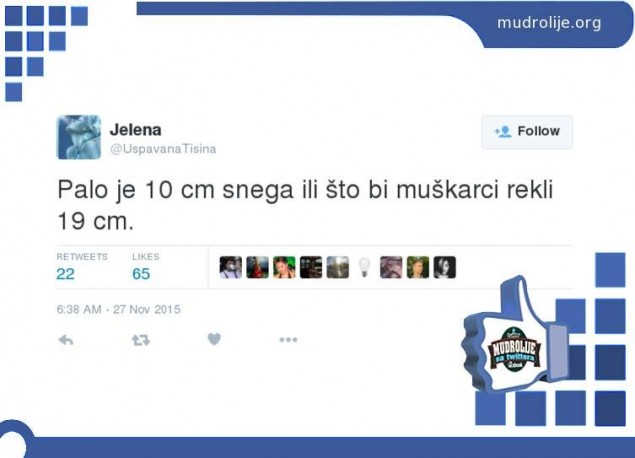
Task: Click the add-person icon in Follow button
Action: tap(503, 132)
